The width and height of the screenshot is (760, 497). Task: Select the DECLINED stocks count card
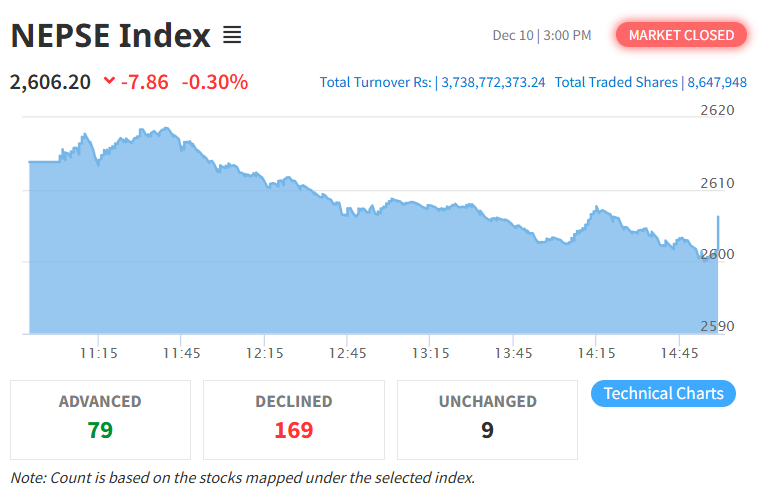[x=293, y=418]
